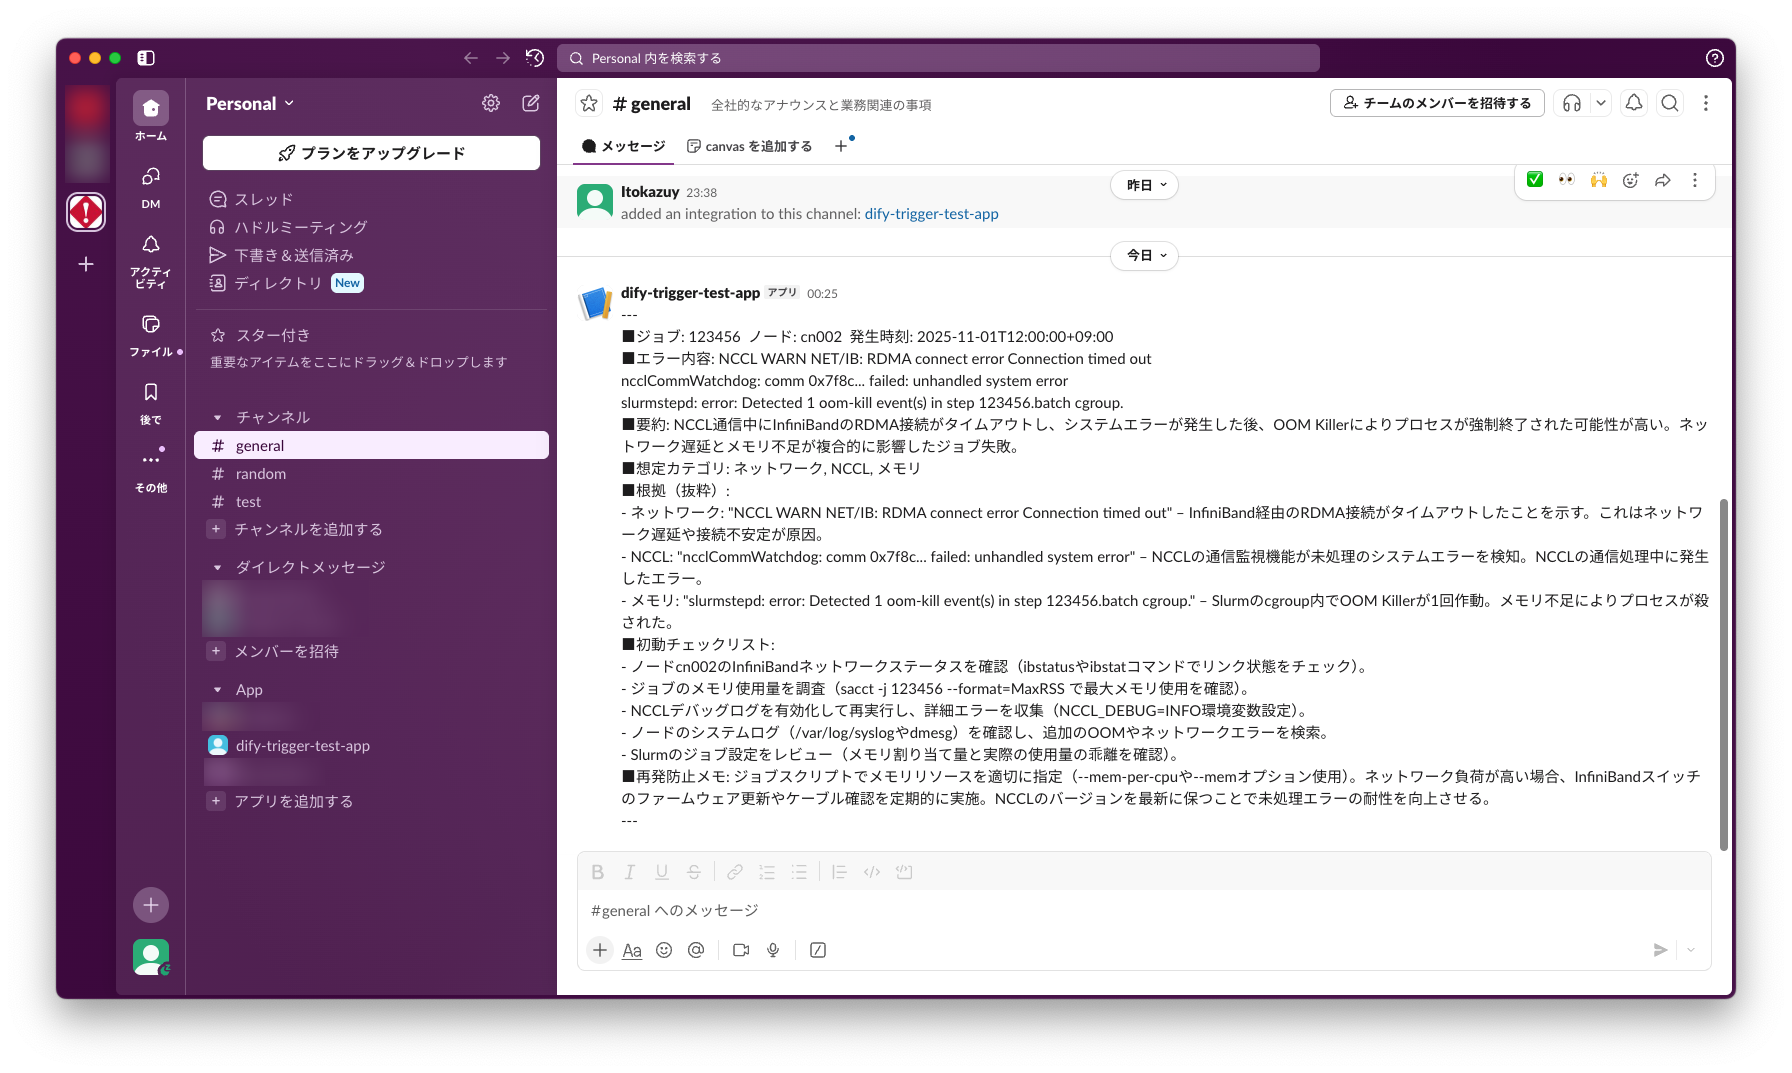Toggle the sidebar layout icon
The image size is (1792, 1073).
click(146, 58)
